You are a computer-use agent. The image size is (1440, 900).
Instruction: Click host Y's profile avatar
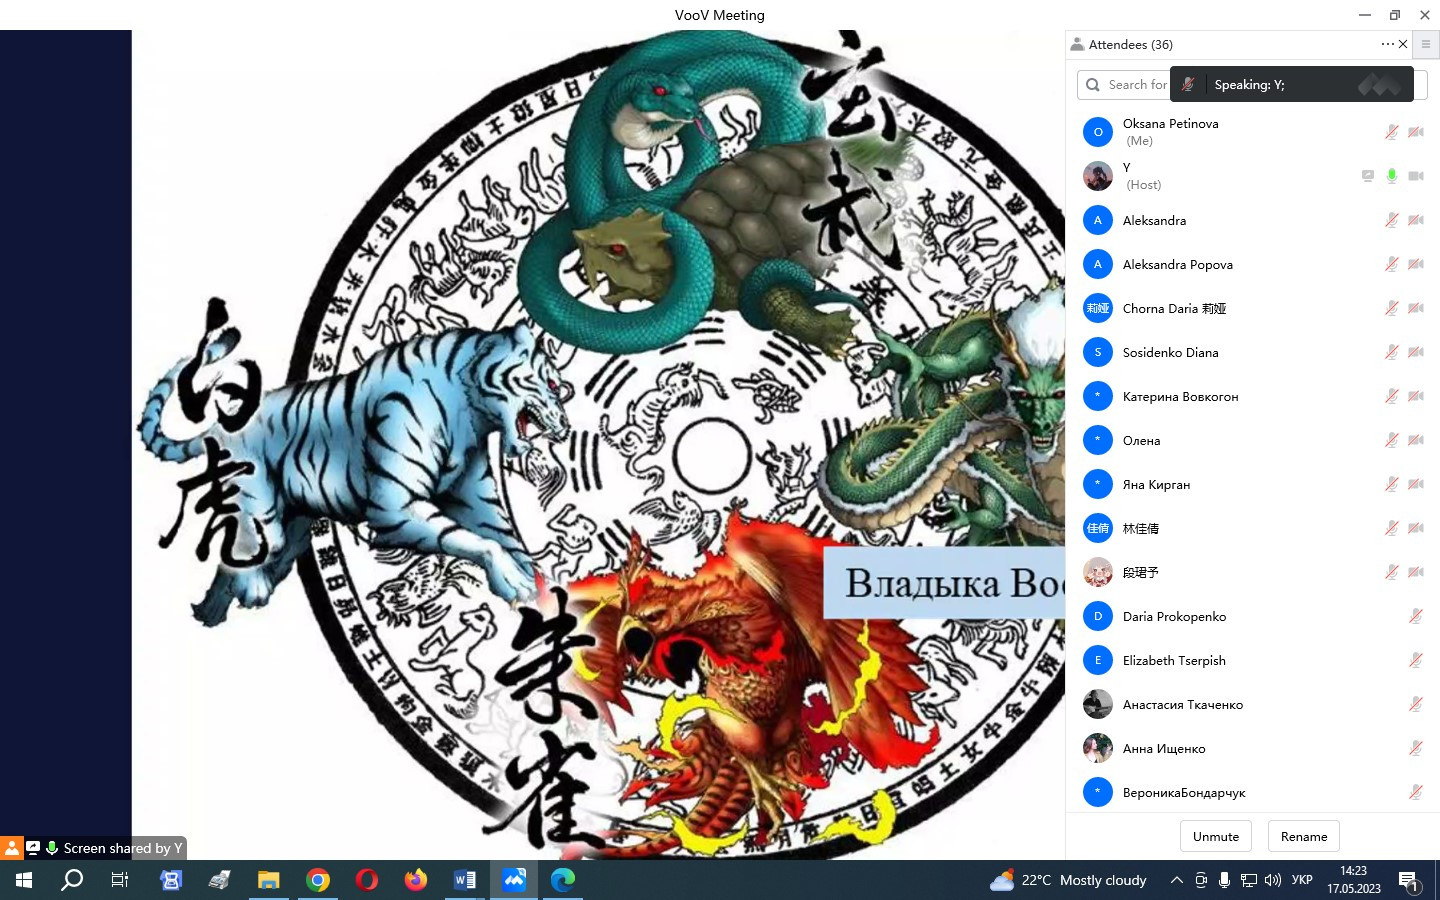[x=1098, y=176]
